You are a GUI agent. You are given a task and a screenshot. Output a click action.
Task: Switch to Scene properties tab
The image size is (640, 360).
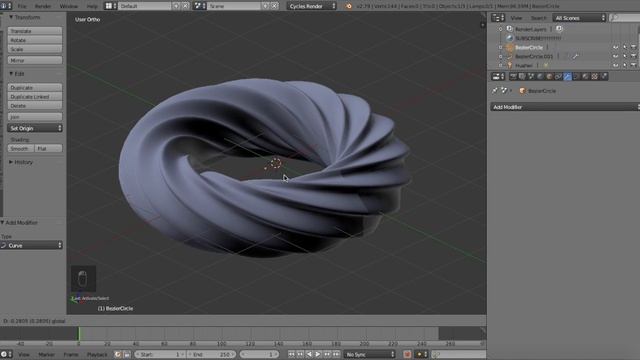tap(531, 76)
